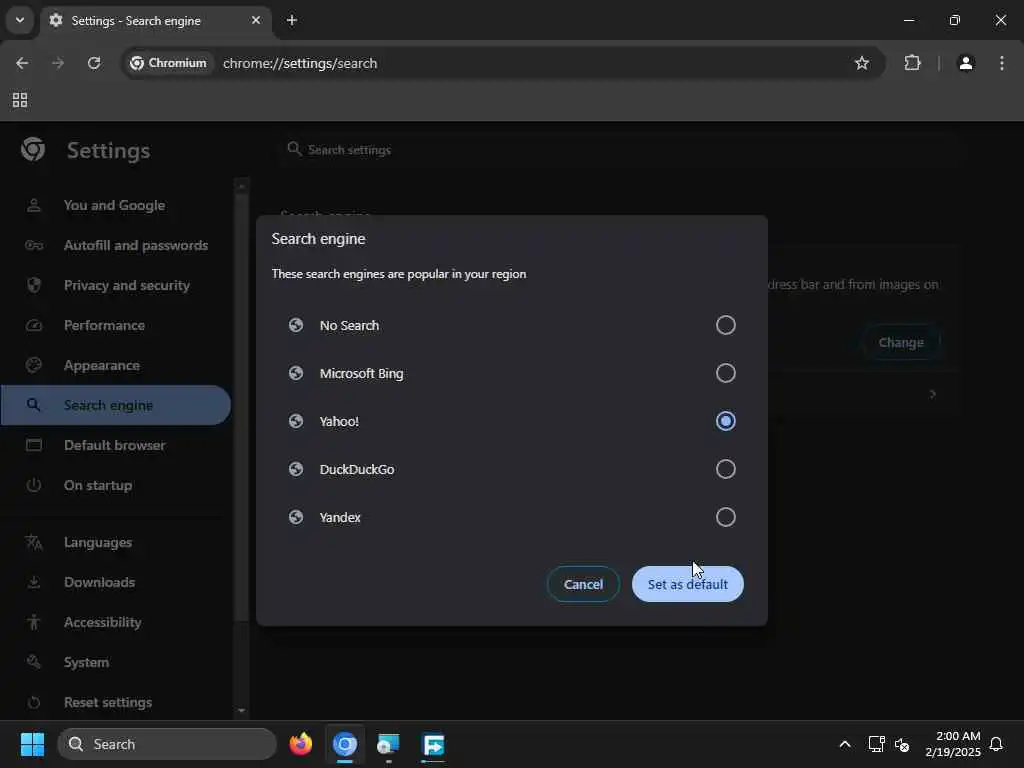The height and width of the screenshot is (768, 1024).
Task: Click the DuckDuckGo label text
Action: (357, 470)
